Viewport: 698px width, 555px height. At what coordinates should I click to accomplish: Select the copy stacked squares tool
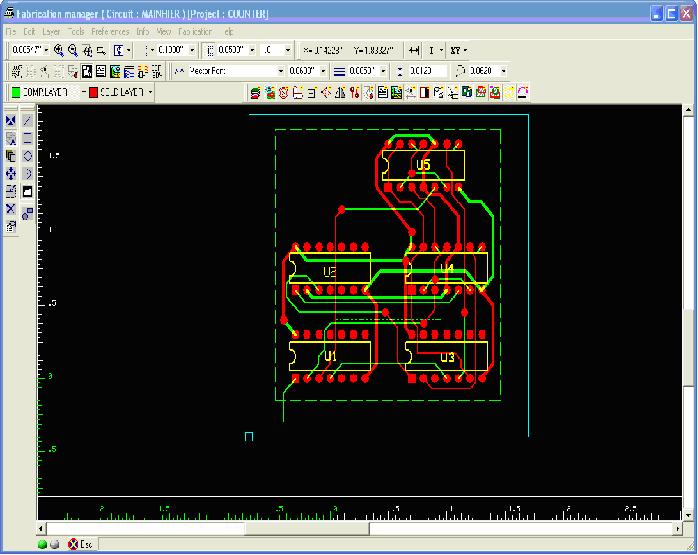(x=11, y=156)
